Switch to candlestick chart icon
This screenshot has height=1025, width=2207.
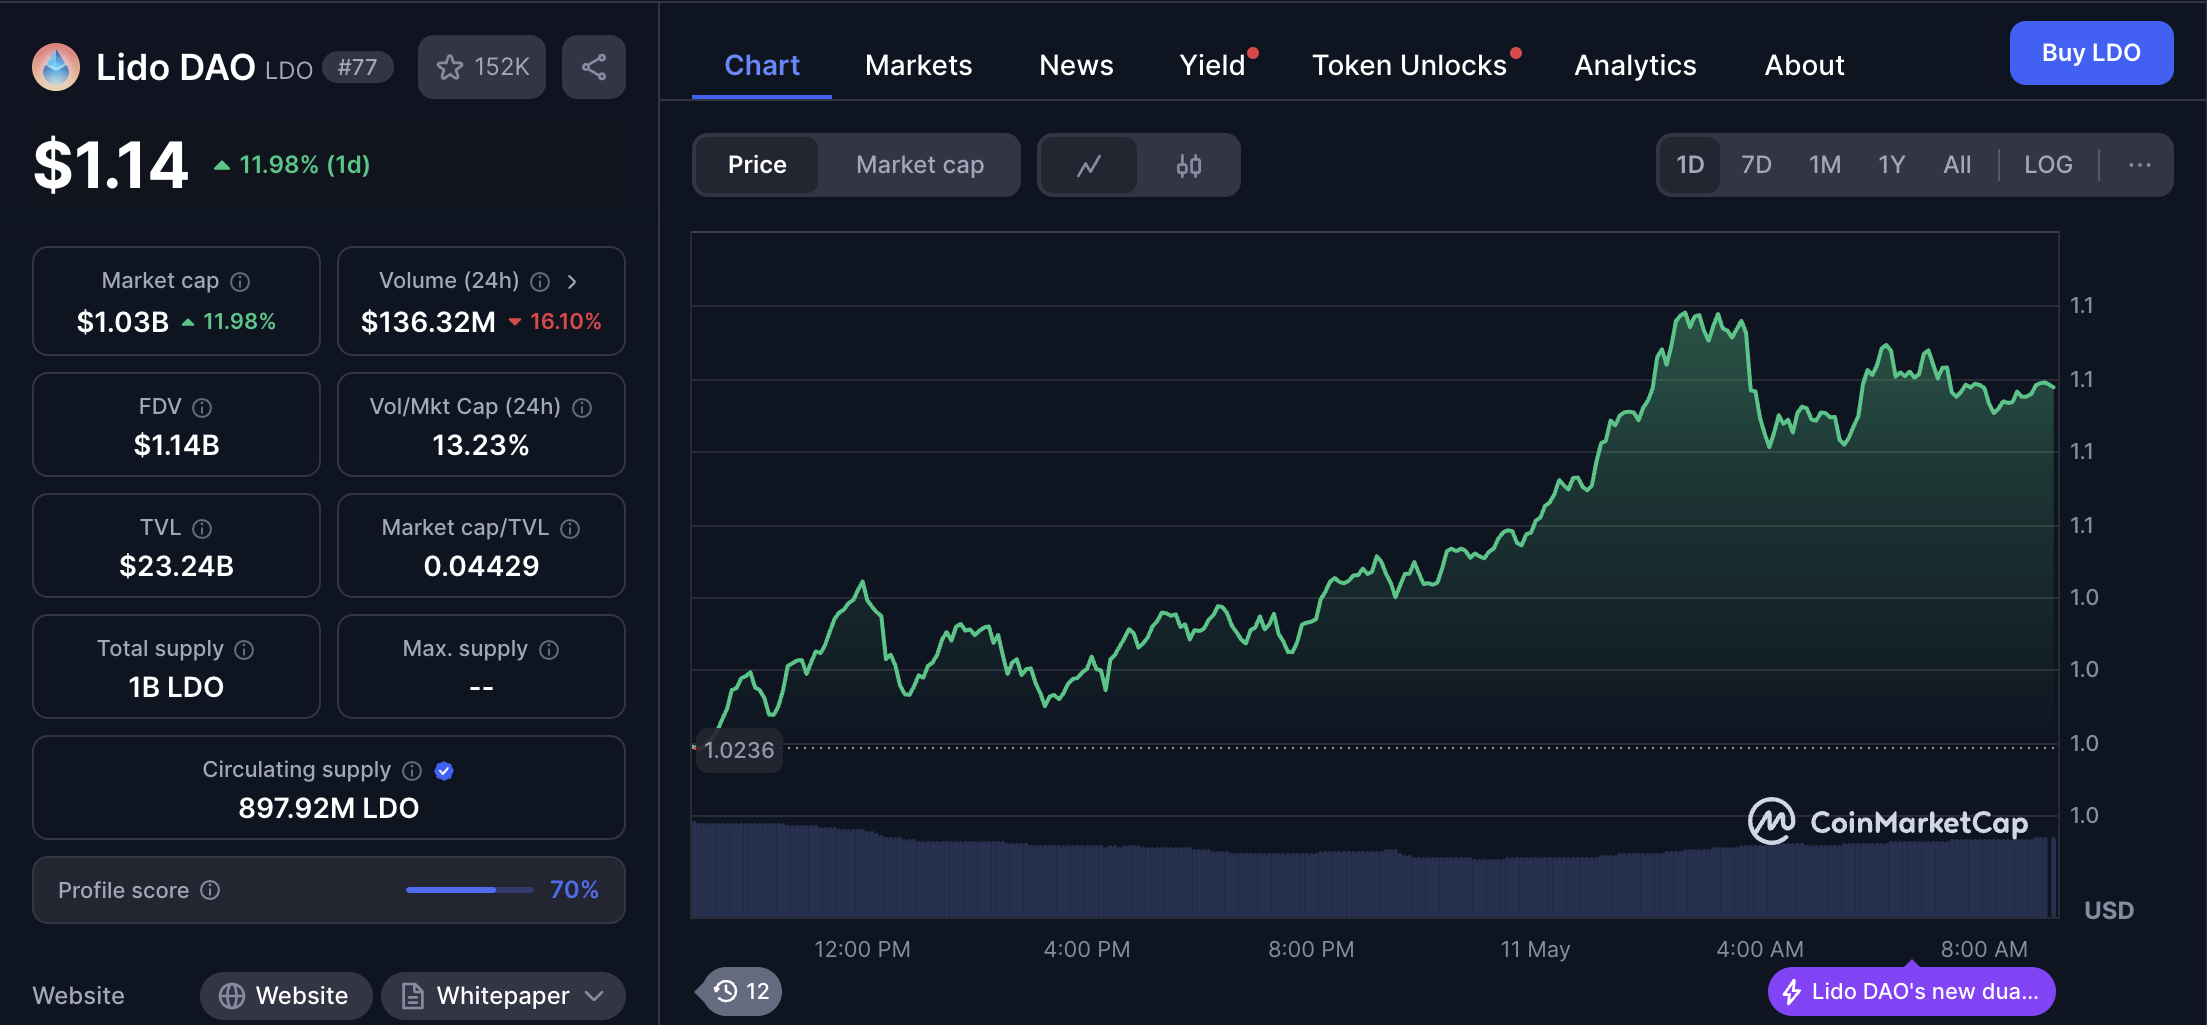pos(1188,165)
